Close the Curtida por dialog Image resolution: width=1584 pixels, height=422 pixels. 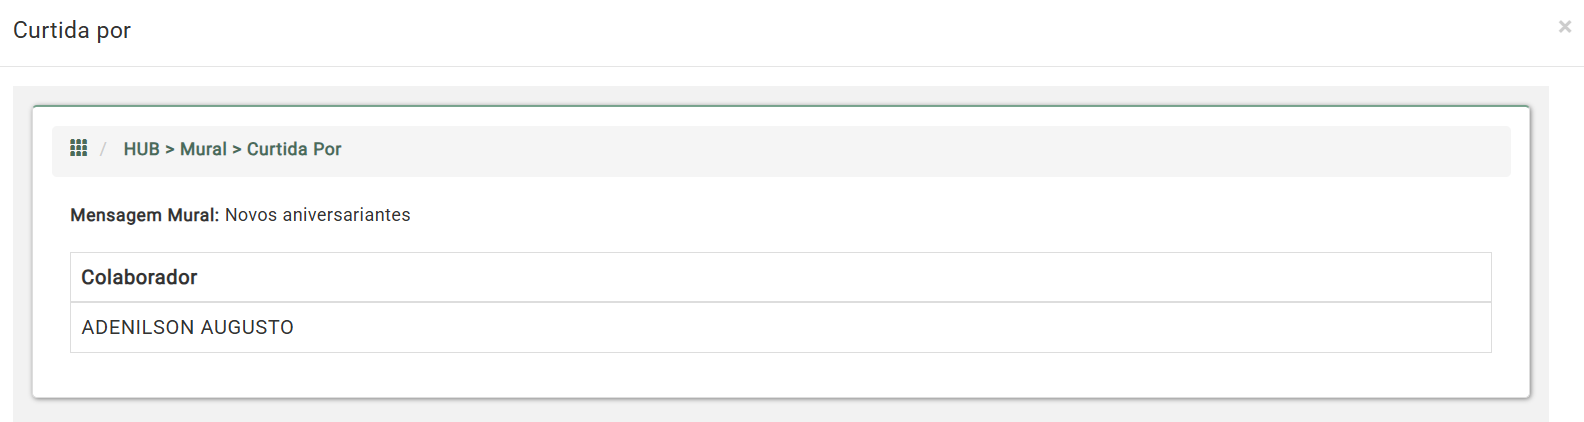coord(1565,27)
